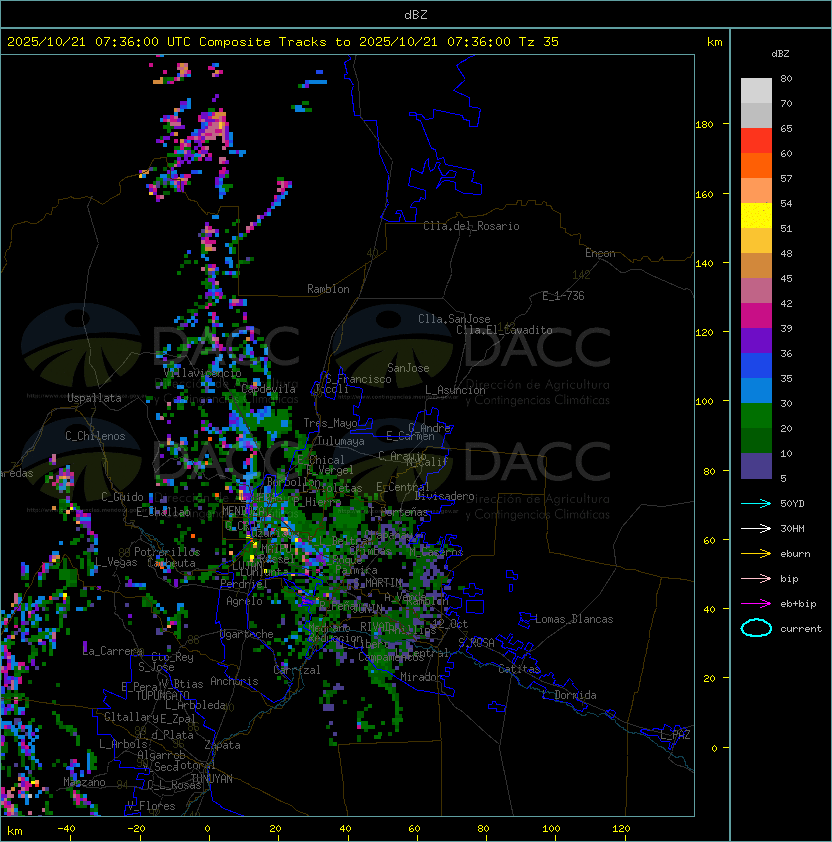
Task: Click the 'L_Dormida' place label
Action: pyautogui.click(x=569, y=695)
